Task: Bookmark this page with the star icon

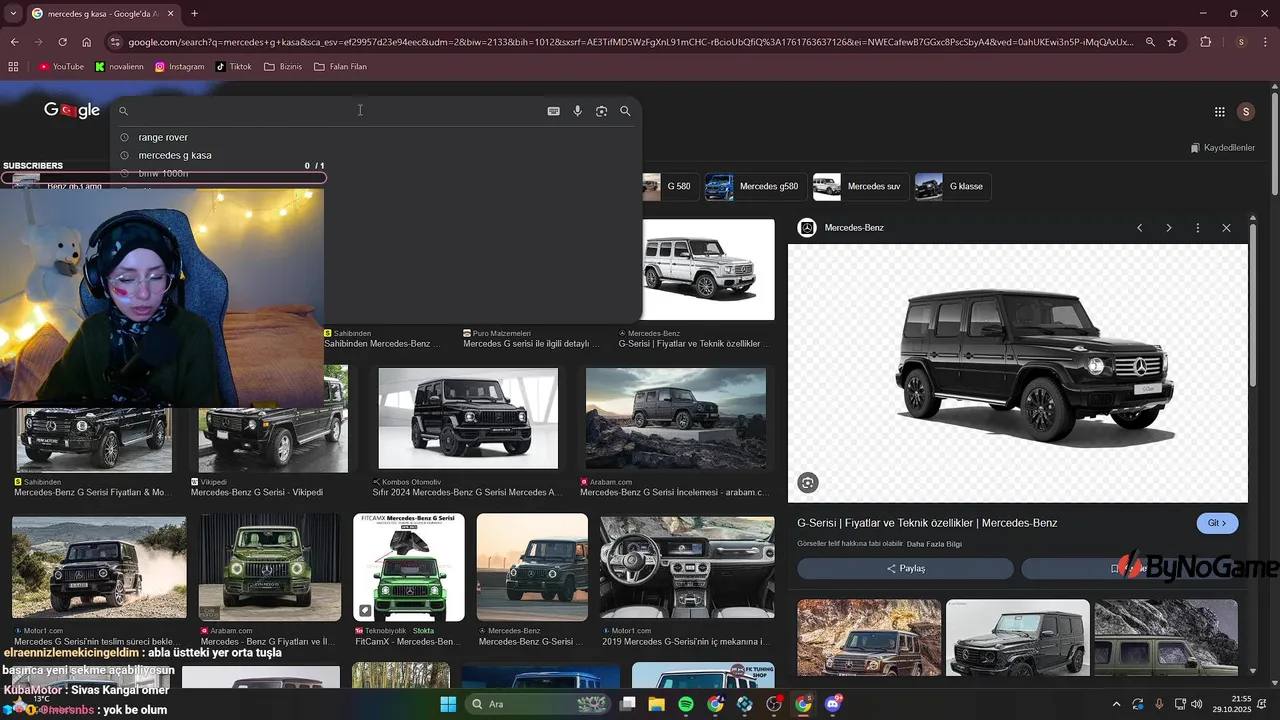Action: 1172,42
